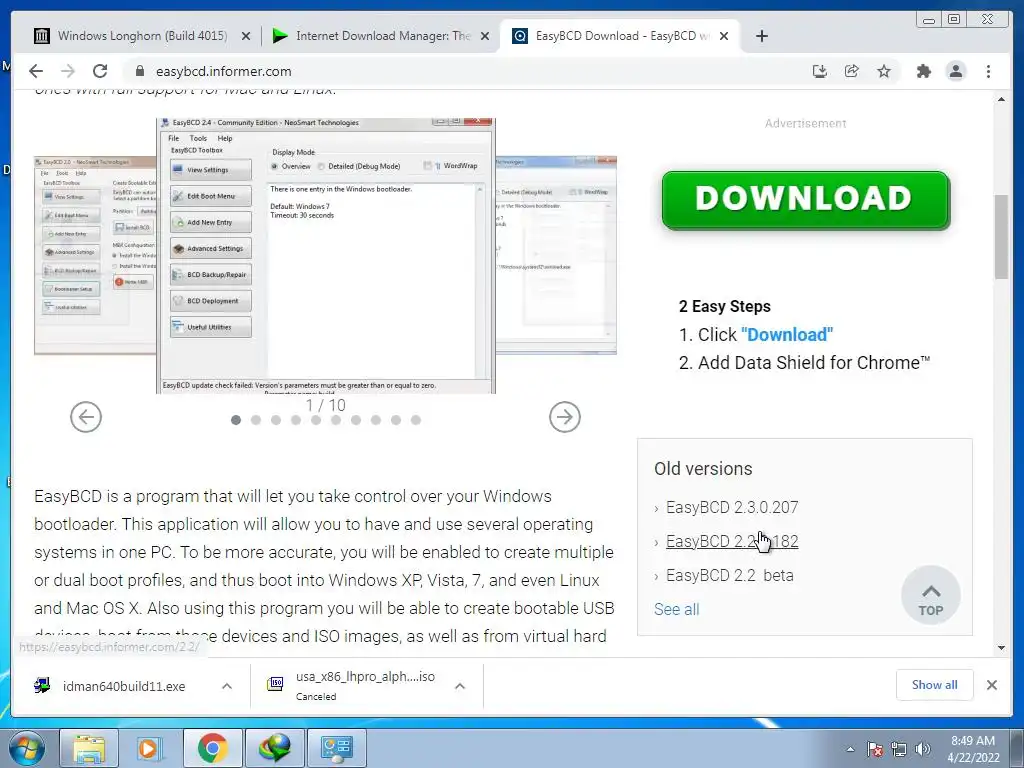Close the Internet Download Manager tab

pos(485,36)
